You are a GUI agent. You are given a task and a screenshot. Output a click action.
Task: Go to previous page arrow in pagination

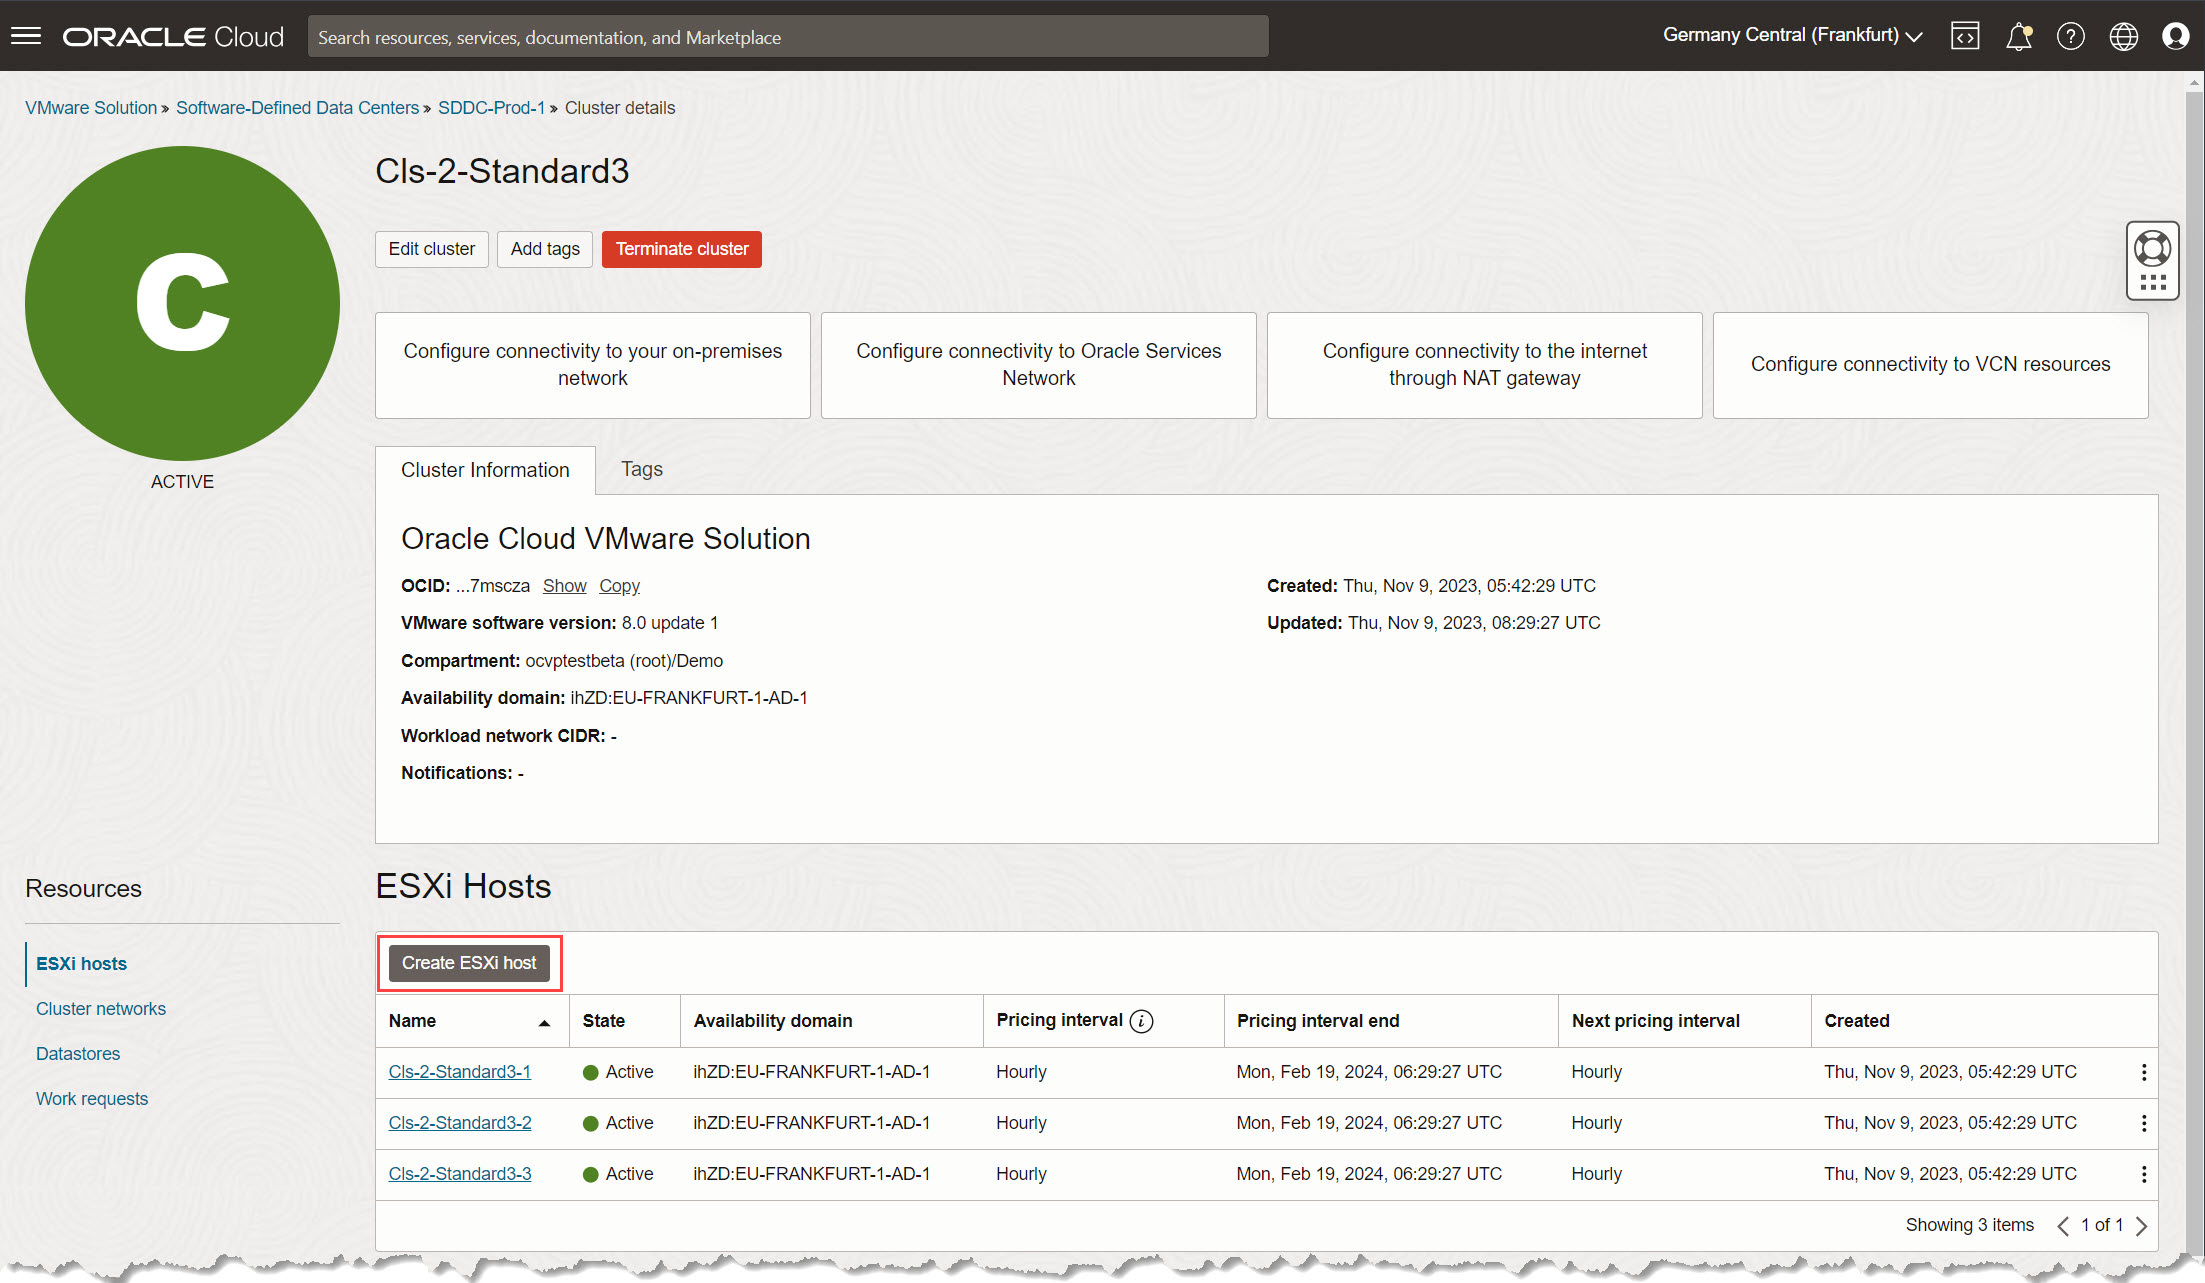tap(2062, 1226)
